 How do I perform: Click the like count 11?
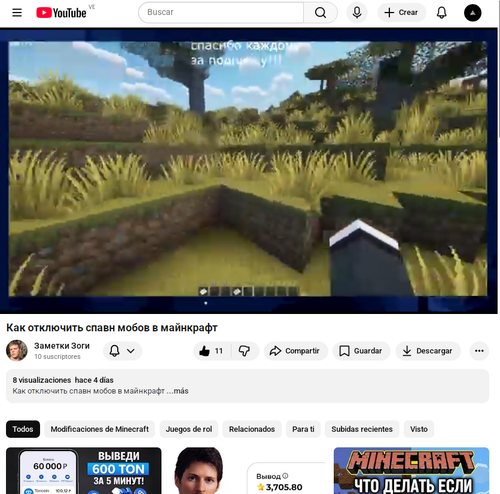coord(219,351)
